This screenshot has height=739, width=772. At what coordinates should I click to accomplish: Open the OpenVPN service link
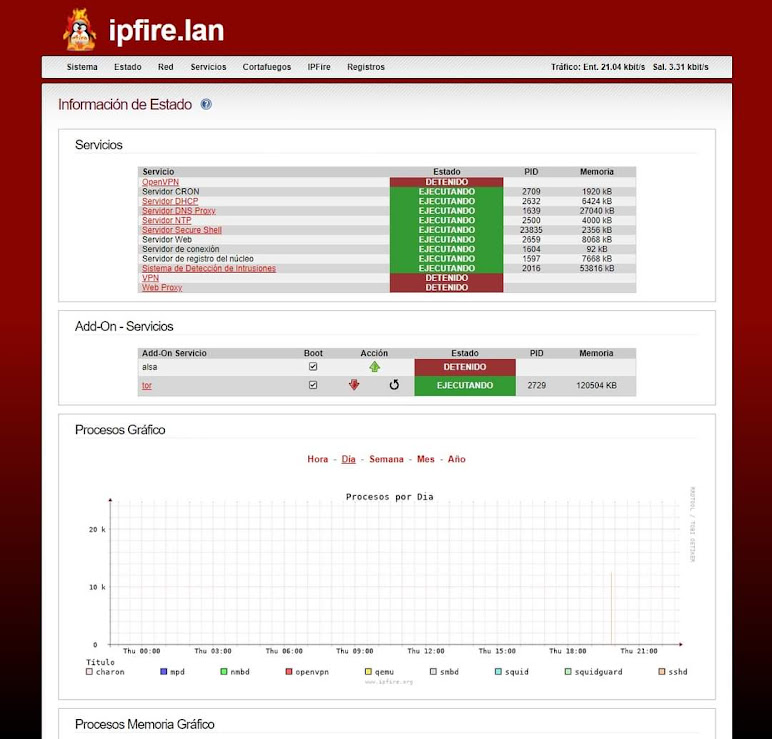coord(160,182)
